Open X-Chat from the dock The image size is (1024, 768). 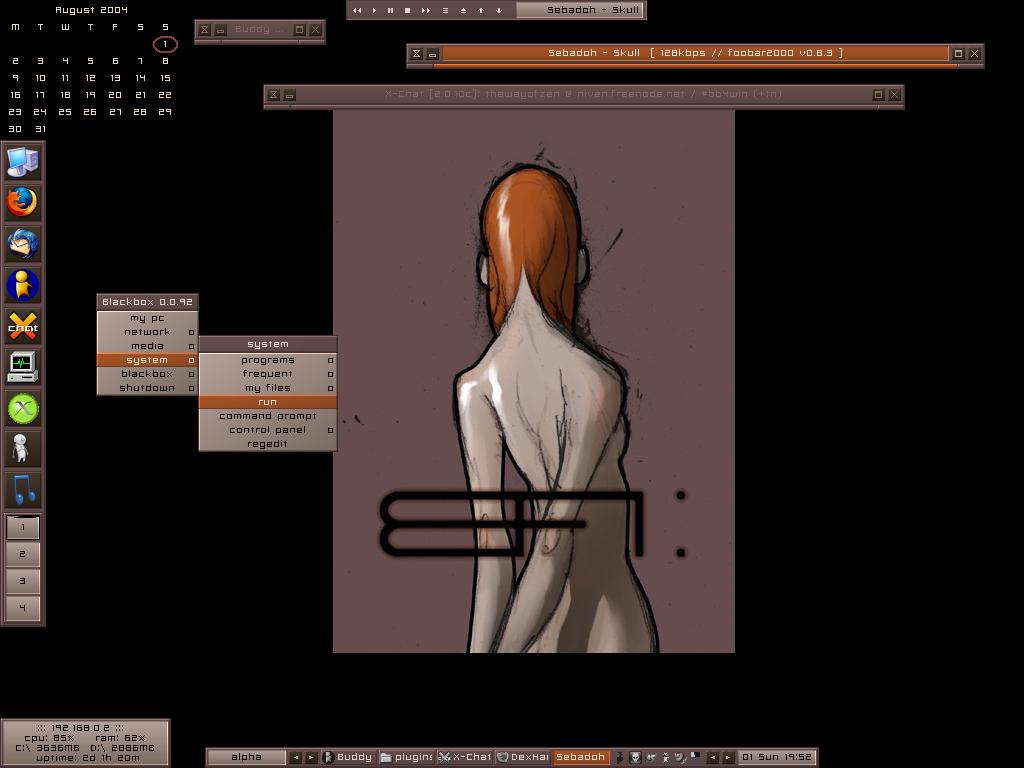(x=23, y=326)
